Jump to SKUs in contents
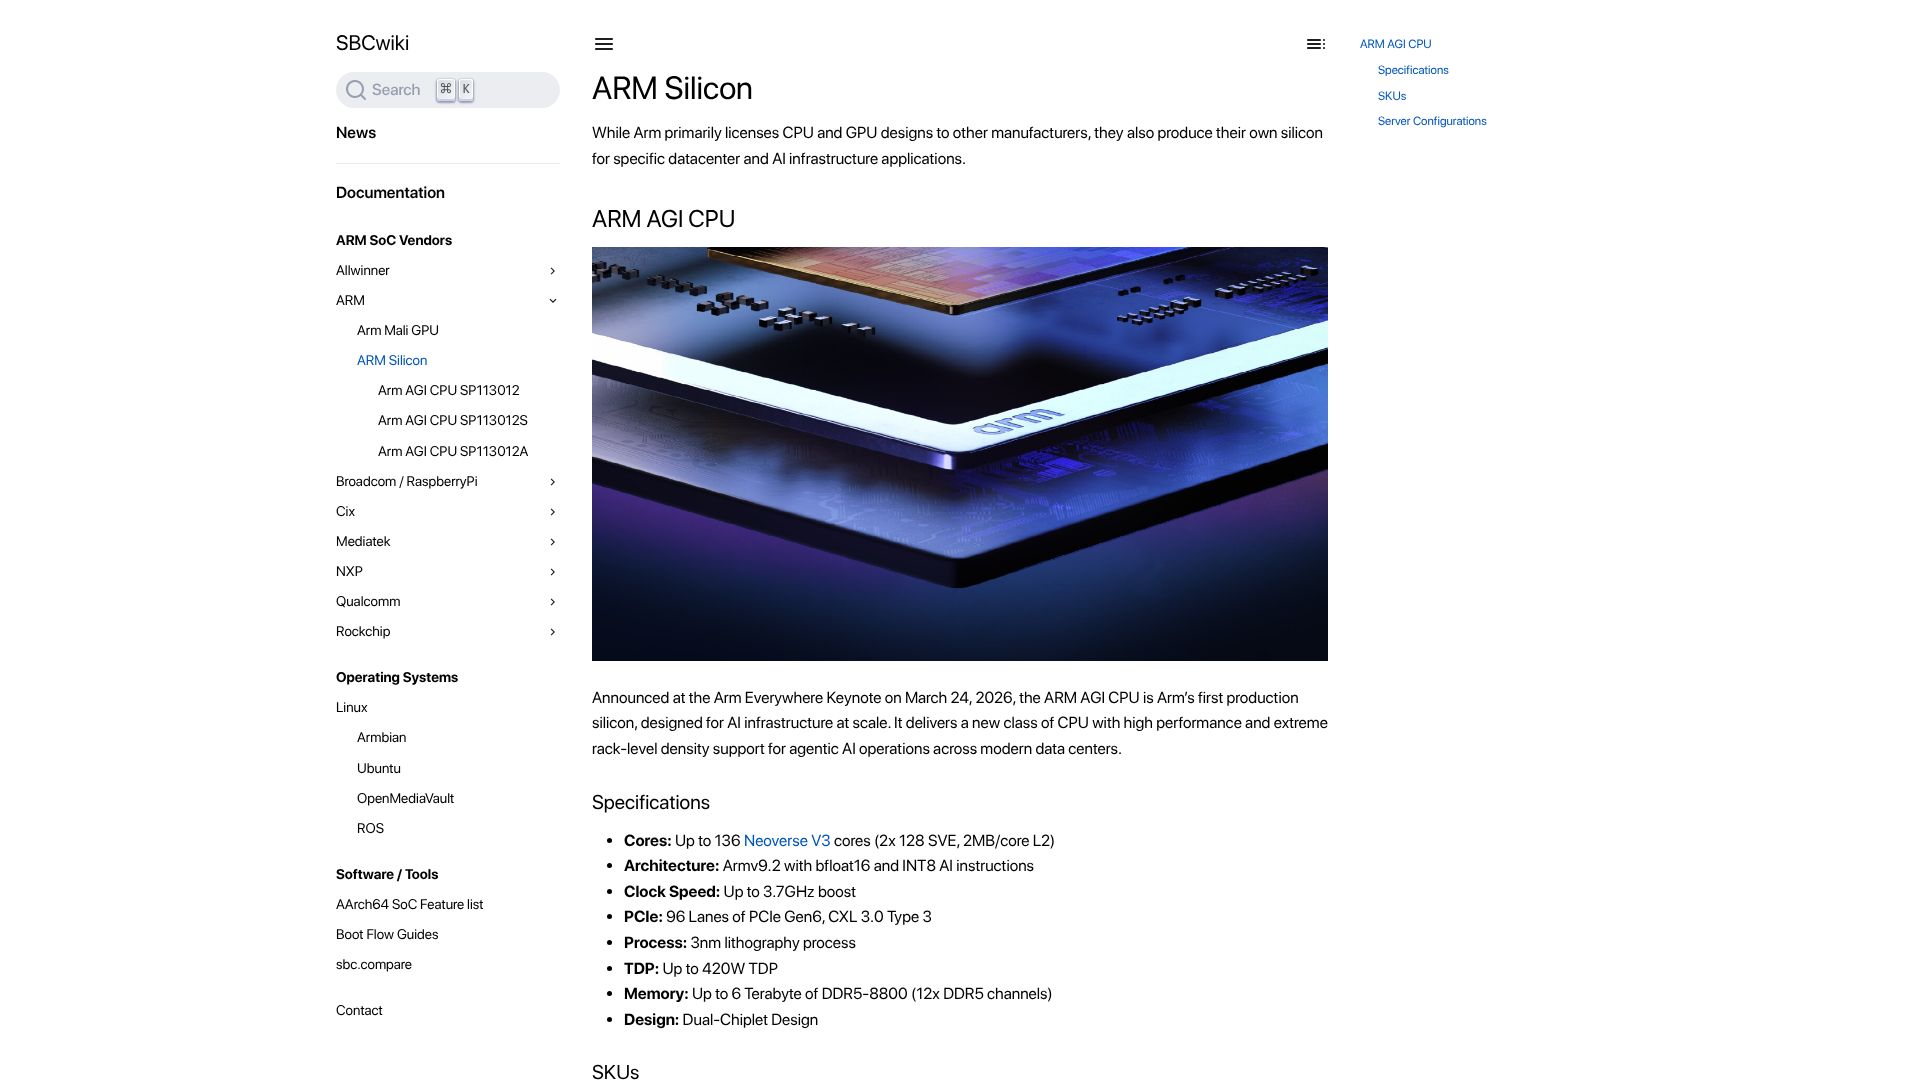This screenshot has height=1080, width=1920. coord(1392,96)
